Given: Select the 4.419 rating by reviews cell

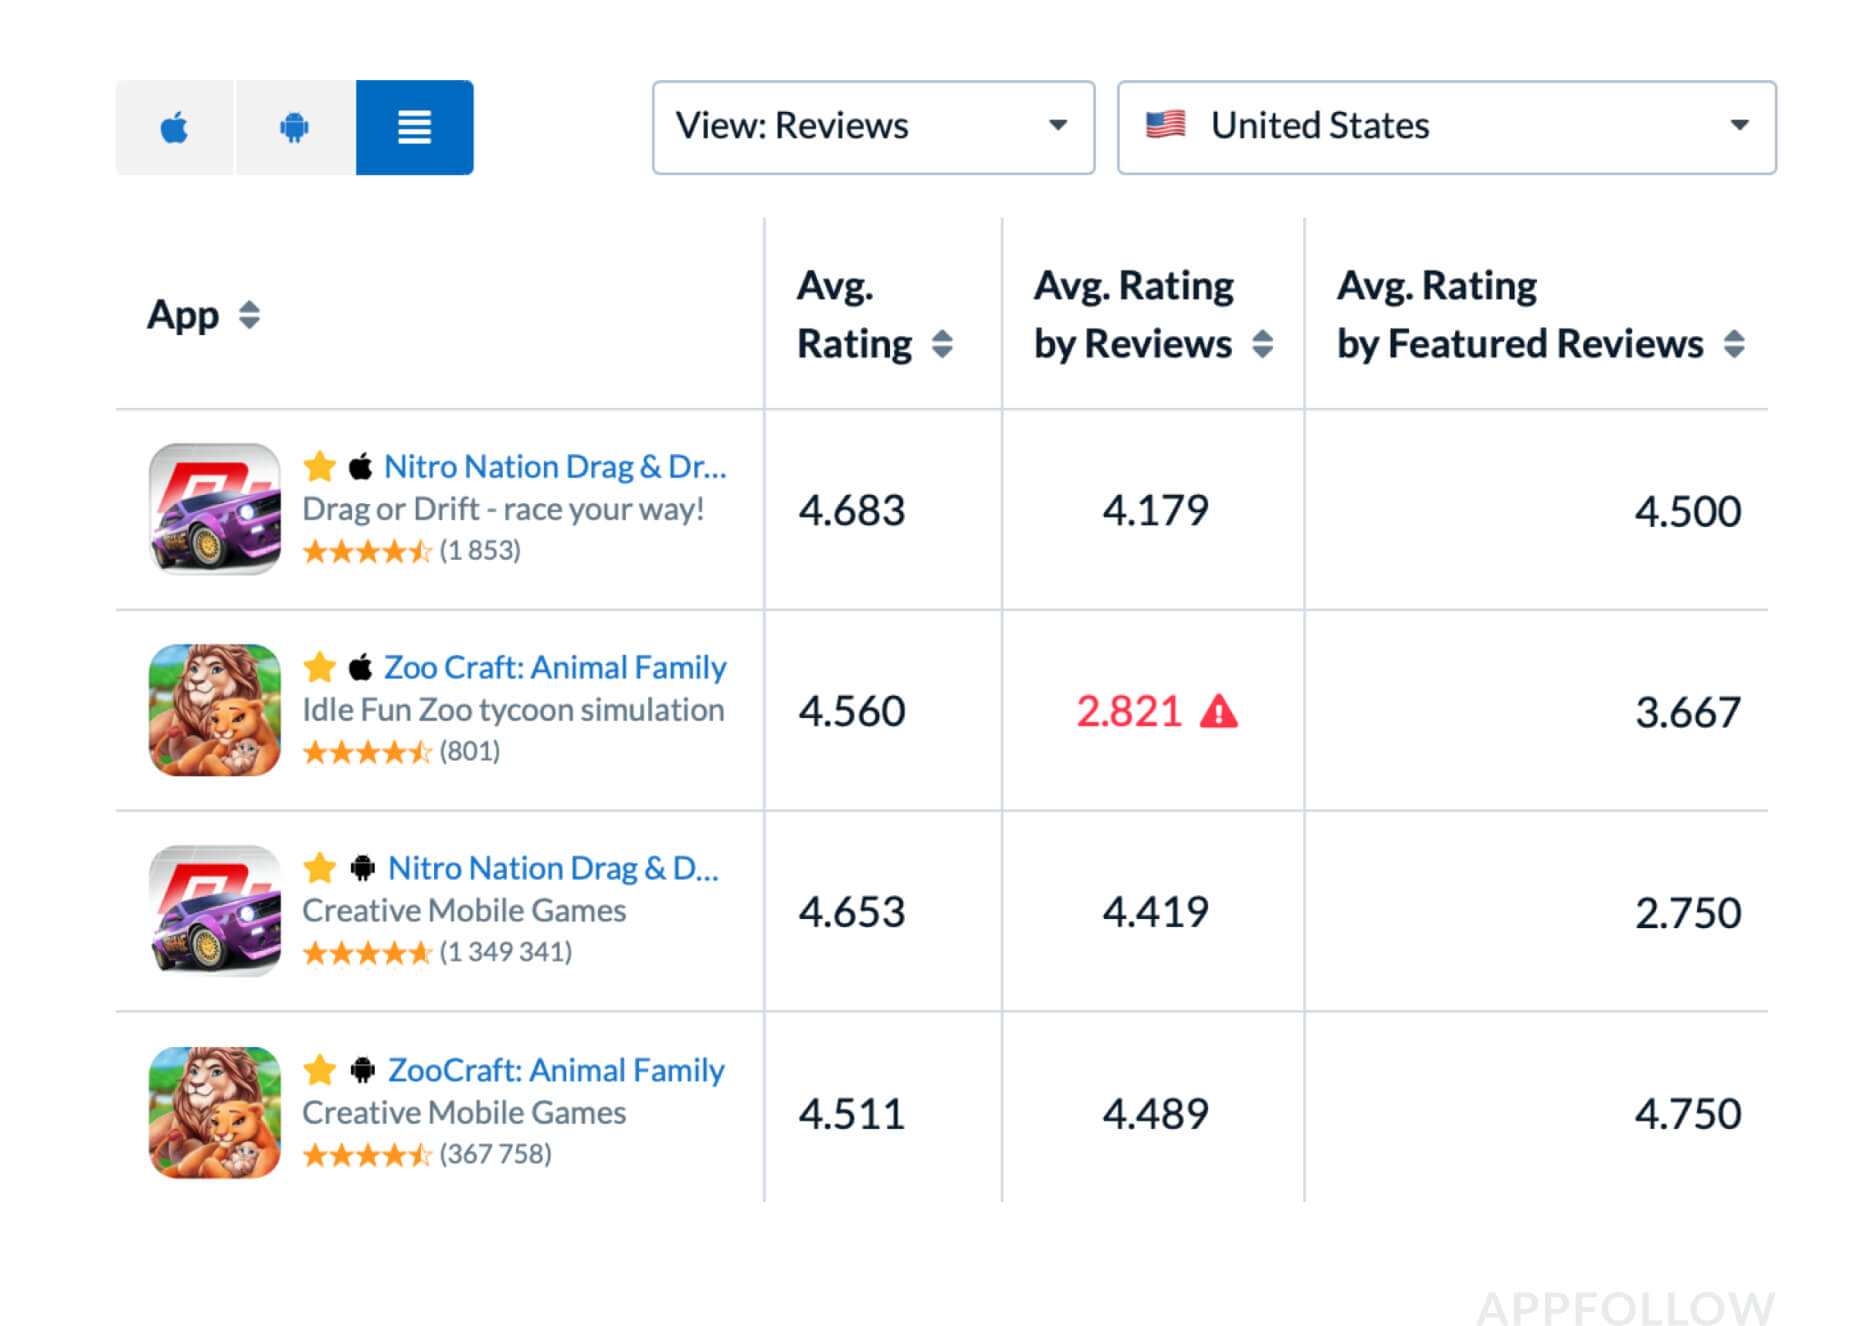Looking at the screenshot, I should point(1155,912).
